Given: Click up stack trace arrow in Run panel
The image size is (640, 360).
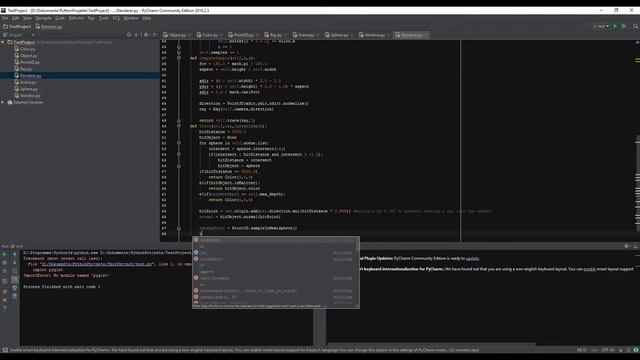Looking at the screenshot, I should point(15,254).
